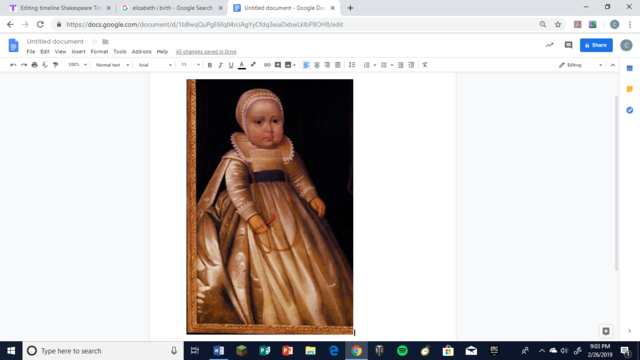This screenshot has width=640, height=360.
Task: Open line spacing options
Action: (352, 65)
